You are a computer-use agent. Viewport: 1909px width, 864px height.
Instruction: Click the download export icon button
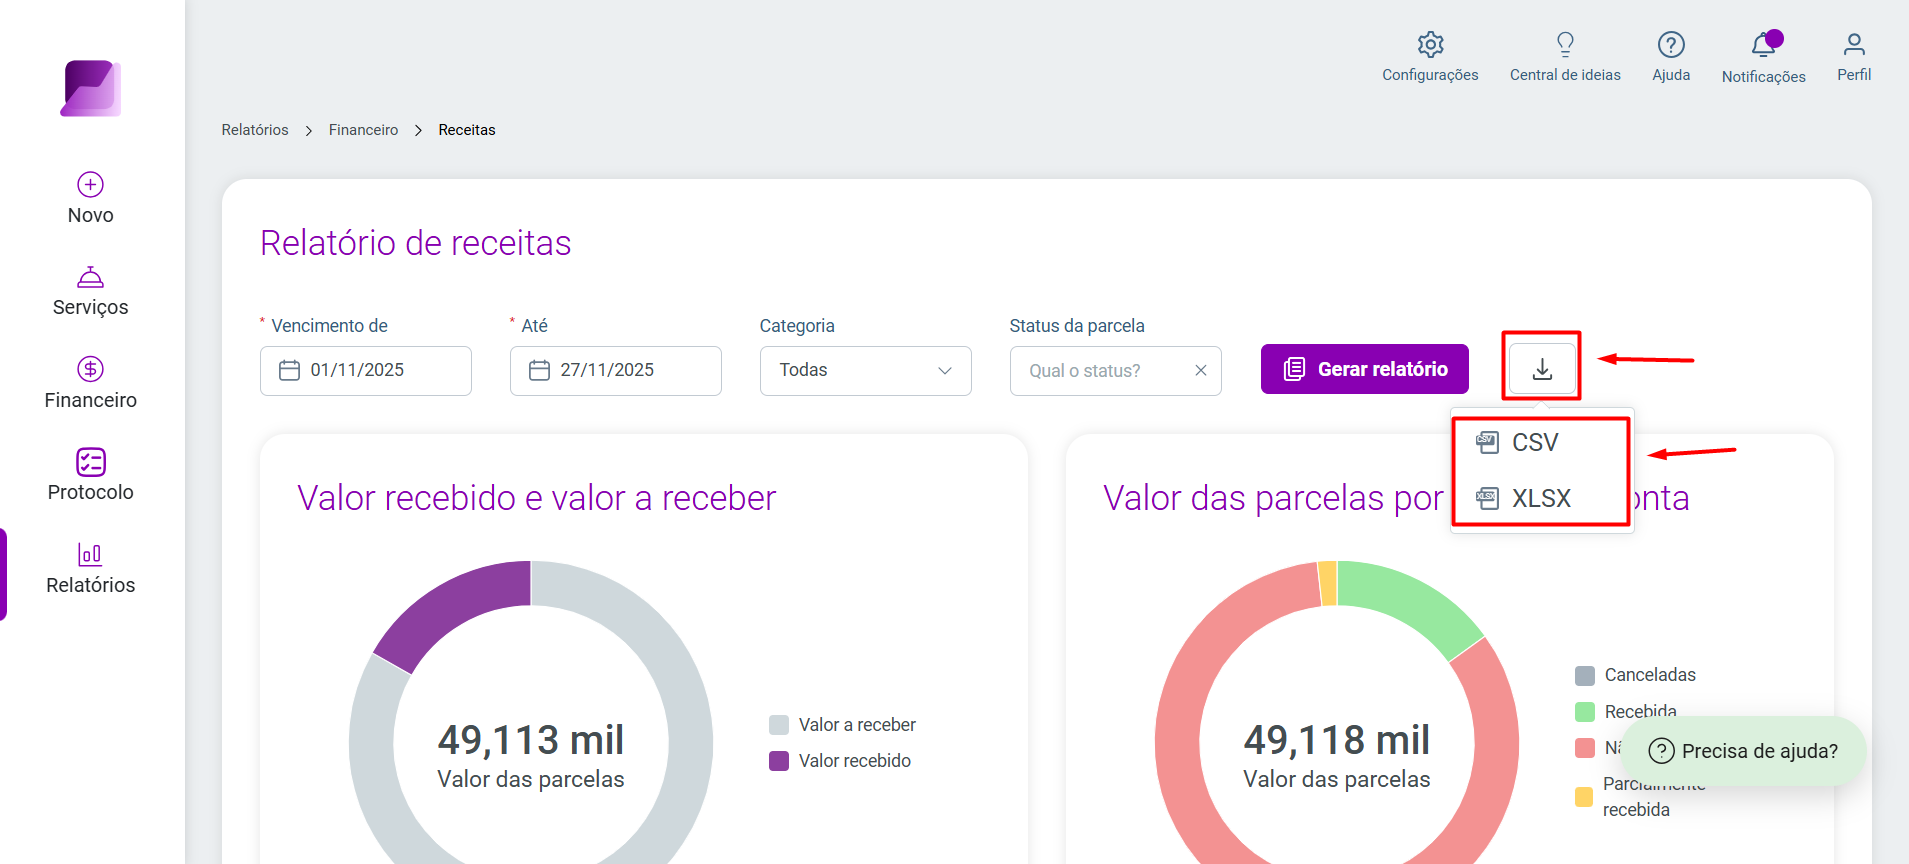click(x=1542, y=369)
